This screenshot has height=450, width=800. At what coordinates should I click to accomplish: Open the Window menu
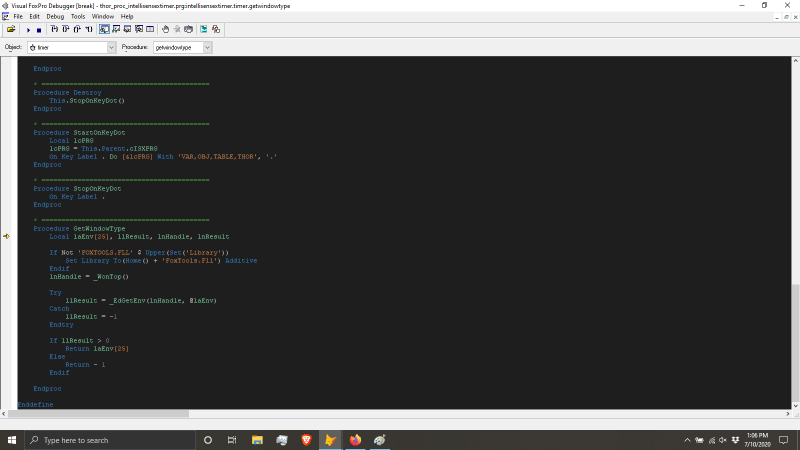coord(103,16)
